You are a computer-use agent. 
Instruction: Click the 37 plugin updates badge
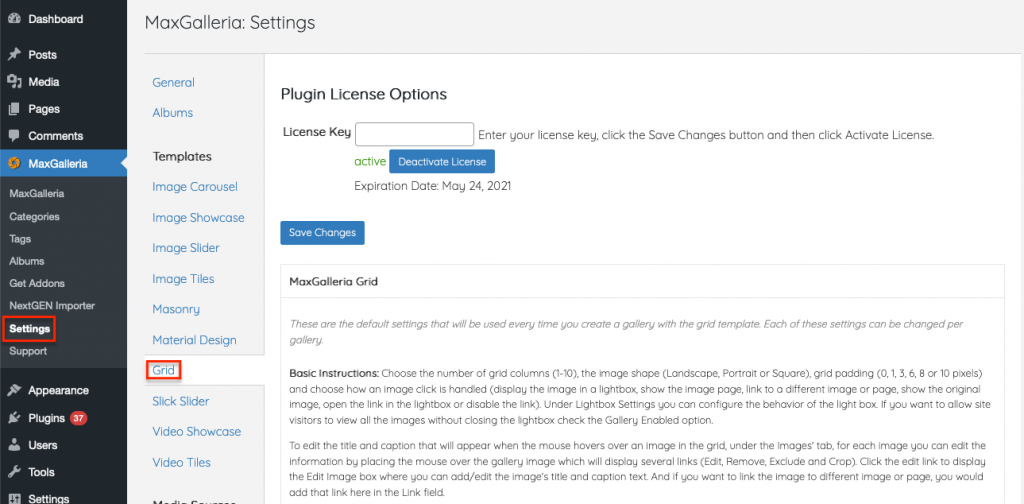pyautogui.click(x=78, y=418)
